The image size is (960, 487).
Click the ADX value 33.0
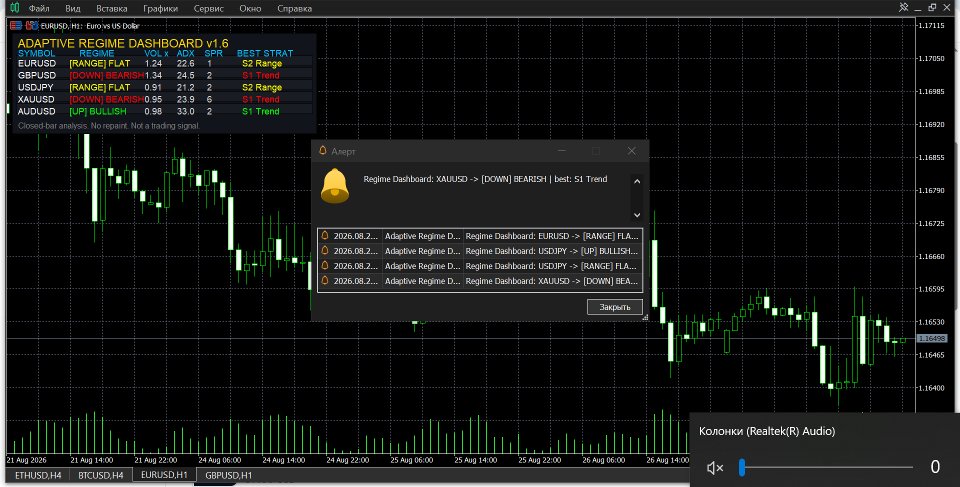click(x=186, y=111)
